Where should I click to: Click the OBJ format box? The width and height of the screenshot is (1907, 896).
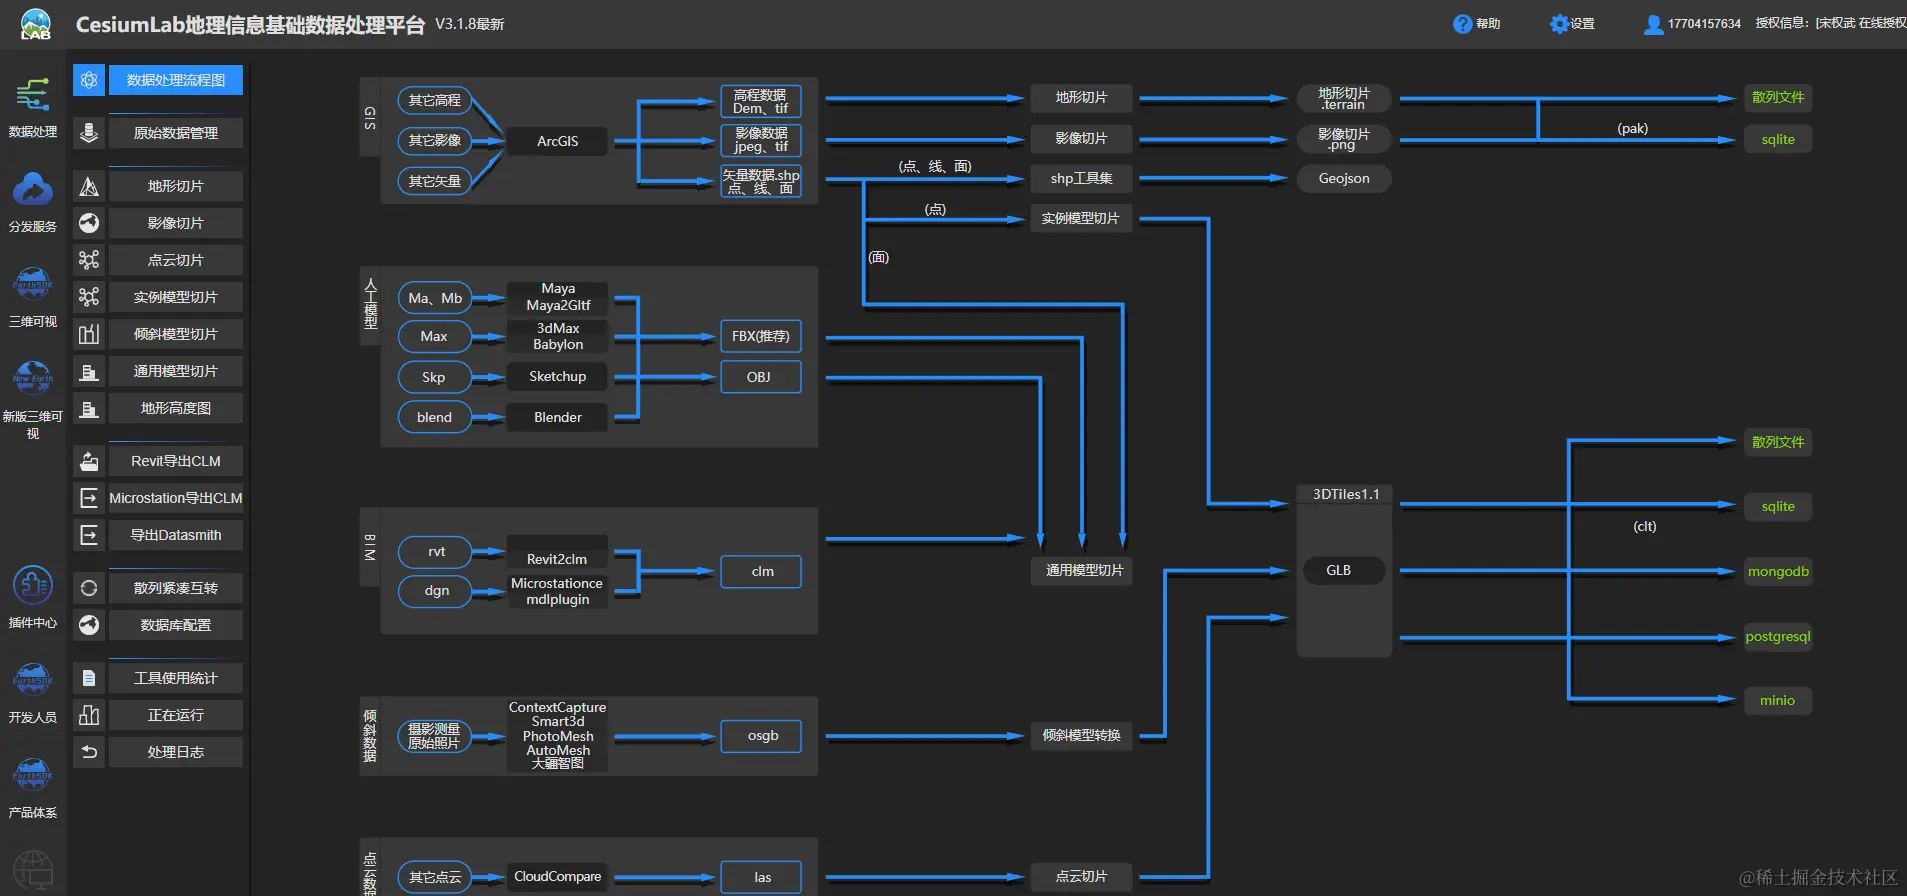coord(761,377)
